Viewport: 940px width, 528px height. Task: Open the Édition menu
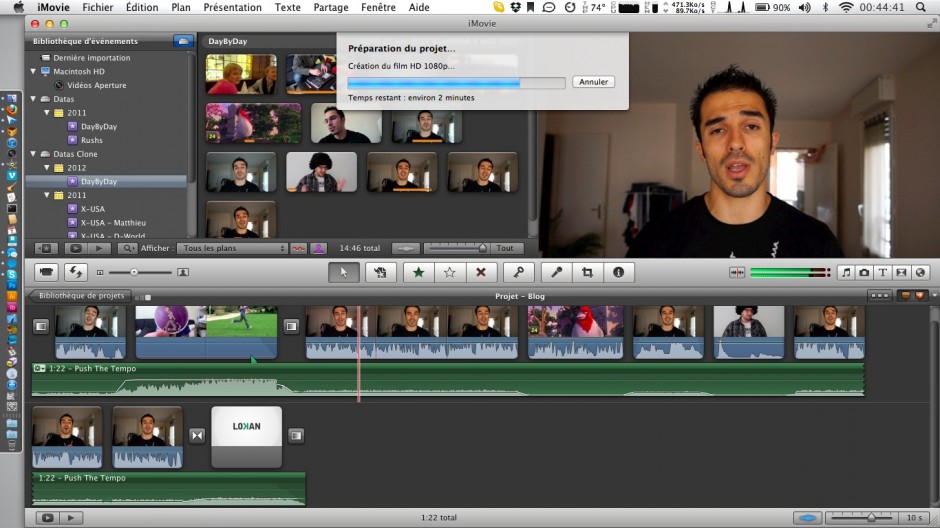(142, 7)
